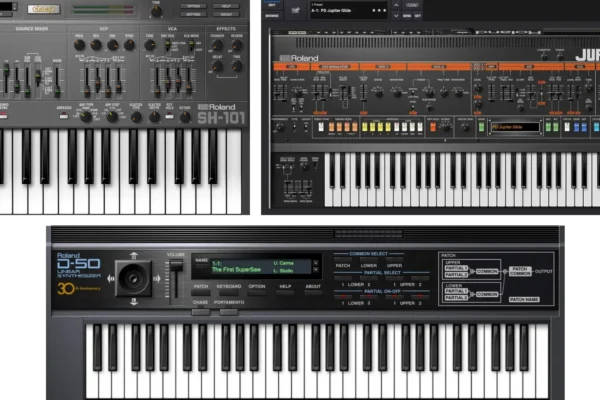Flip the SH-101 ENV TRIG switch

point(168,45)
